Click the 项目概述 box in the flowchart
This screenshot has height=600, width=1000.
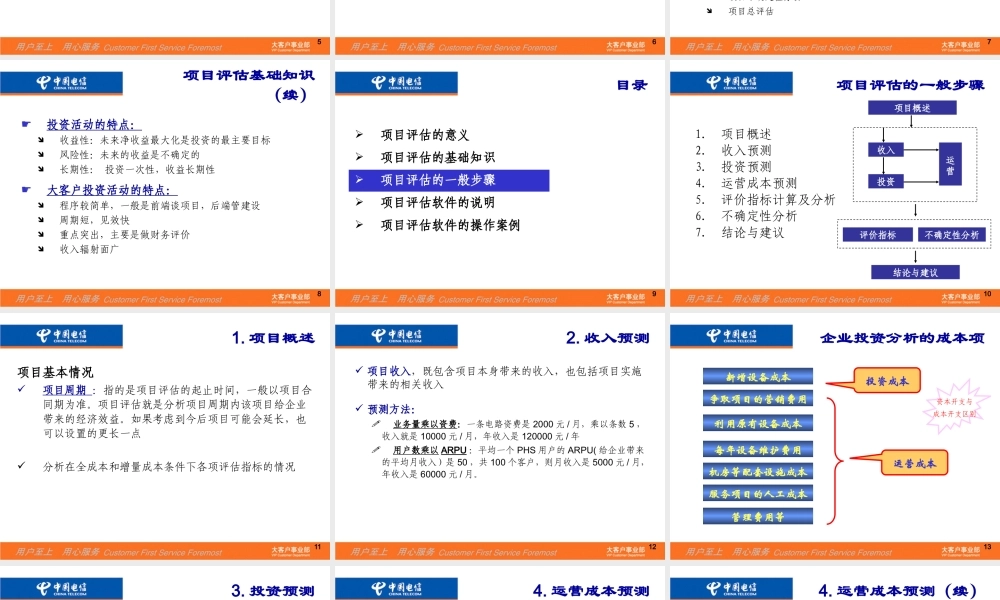tap(912, 108)
